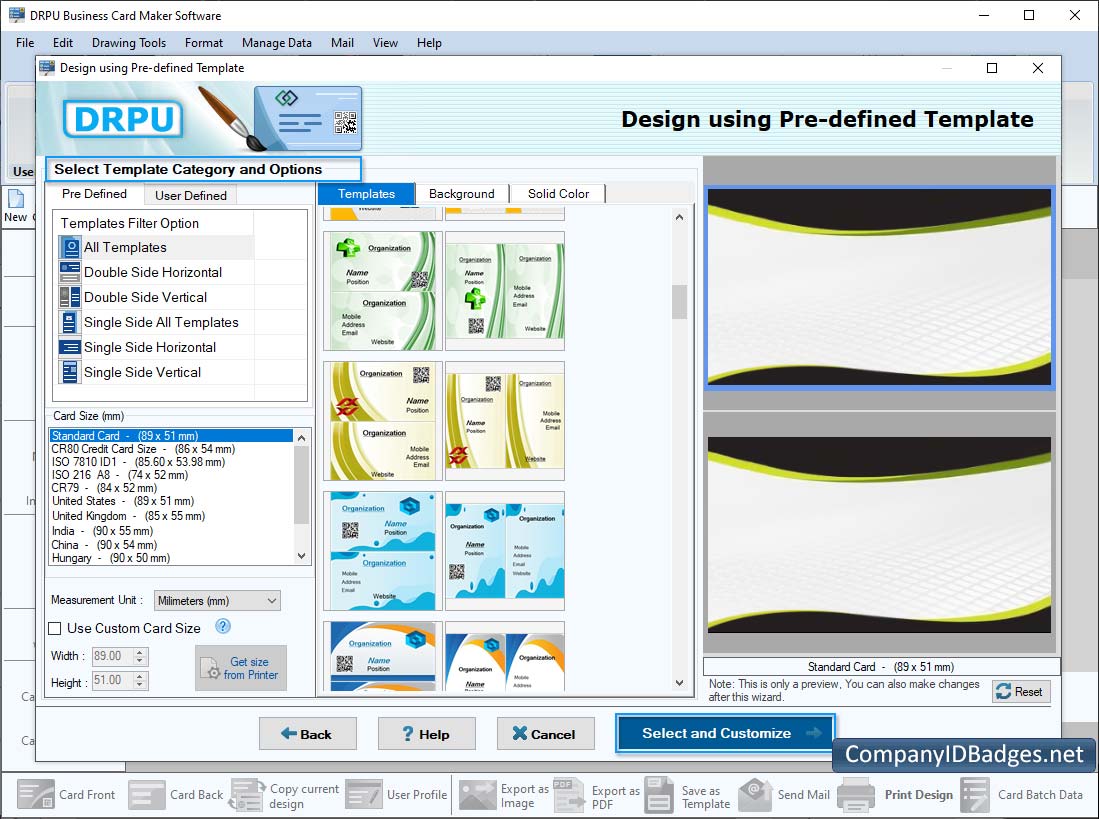
Task: Open the Format menu
Action: tap(204, 43)
